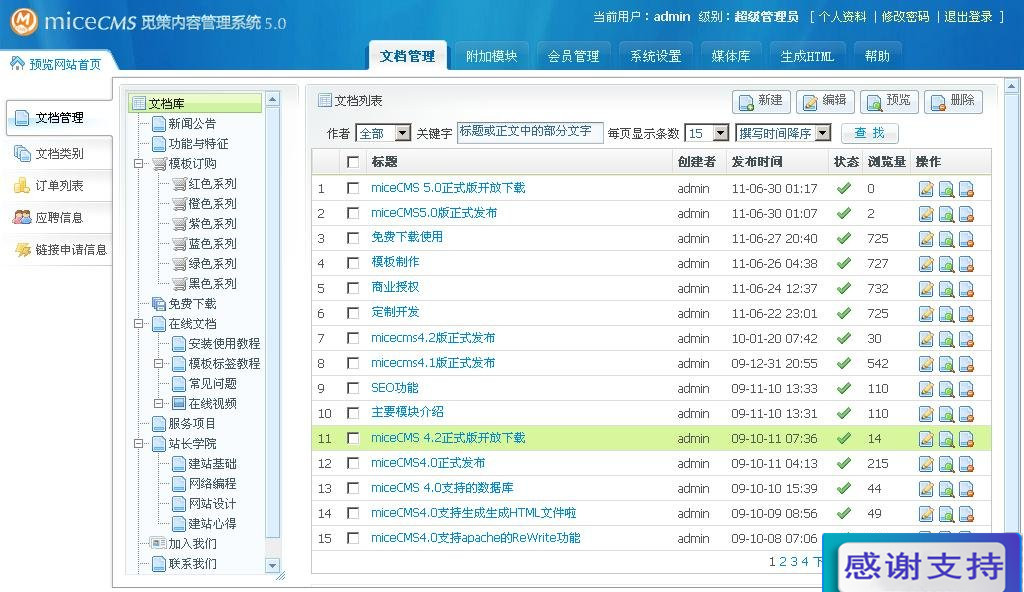Open 应聘信息 from the left sidebar
Image resolution: width=1024 pixels, height=592 pixels.
pos(59,218)
